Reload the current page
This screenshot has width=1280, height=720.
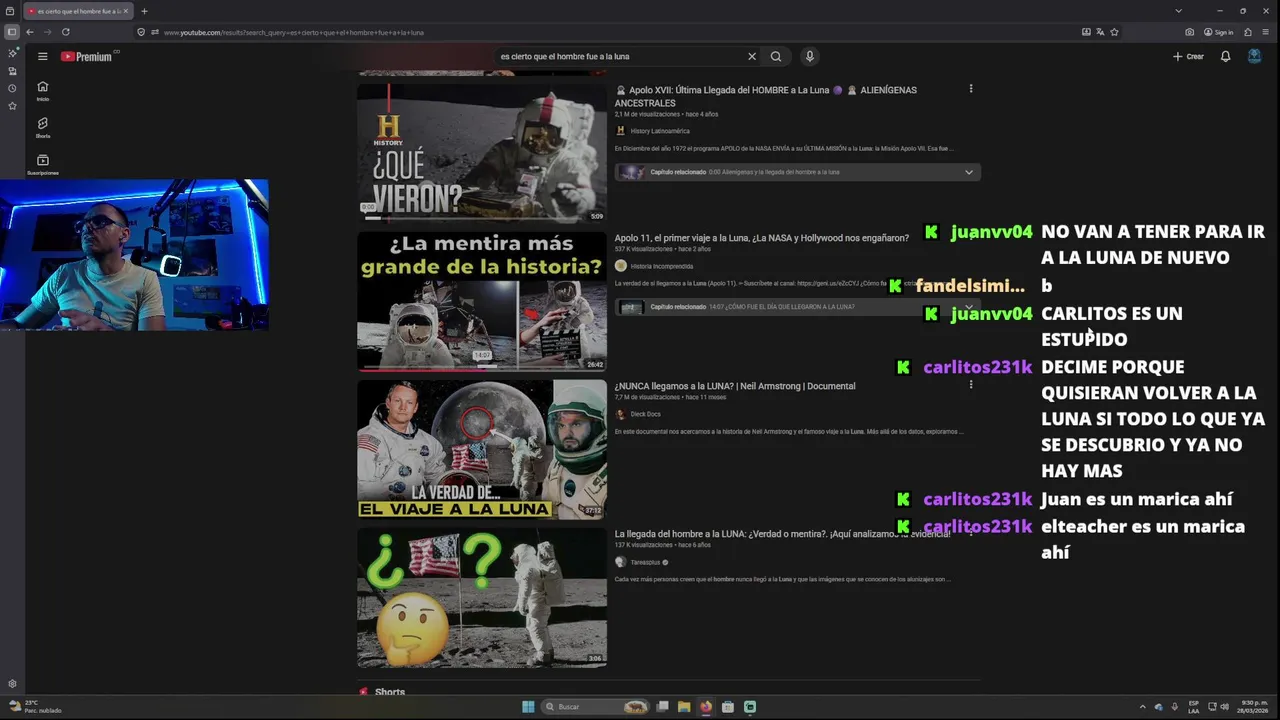[x=66, y=32]
